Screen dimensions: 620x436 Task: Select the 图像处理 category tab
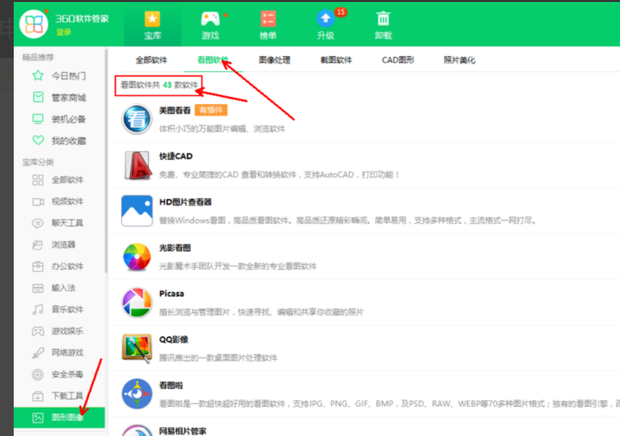[x=274, y=60]
